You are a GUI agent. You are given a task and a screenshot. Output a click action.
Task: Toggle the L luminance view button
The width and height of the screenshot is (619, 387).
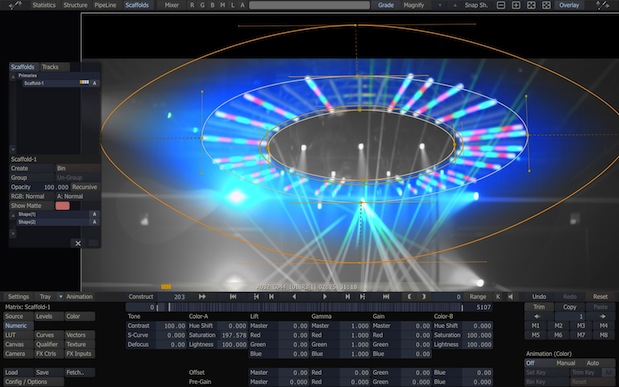click(233, 5)
